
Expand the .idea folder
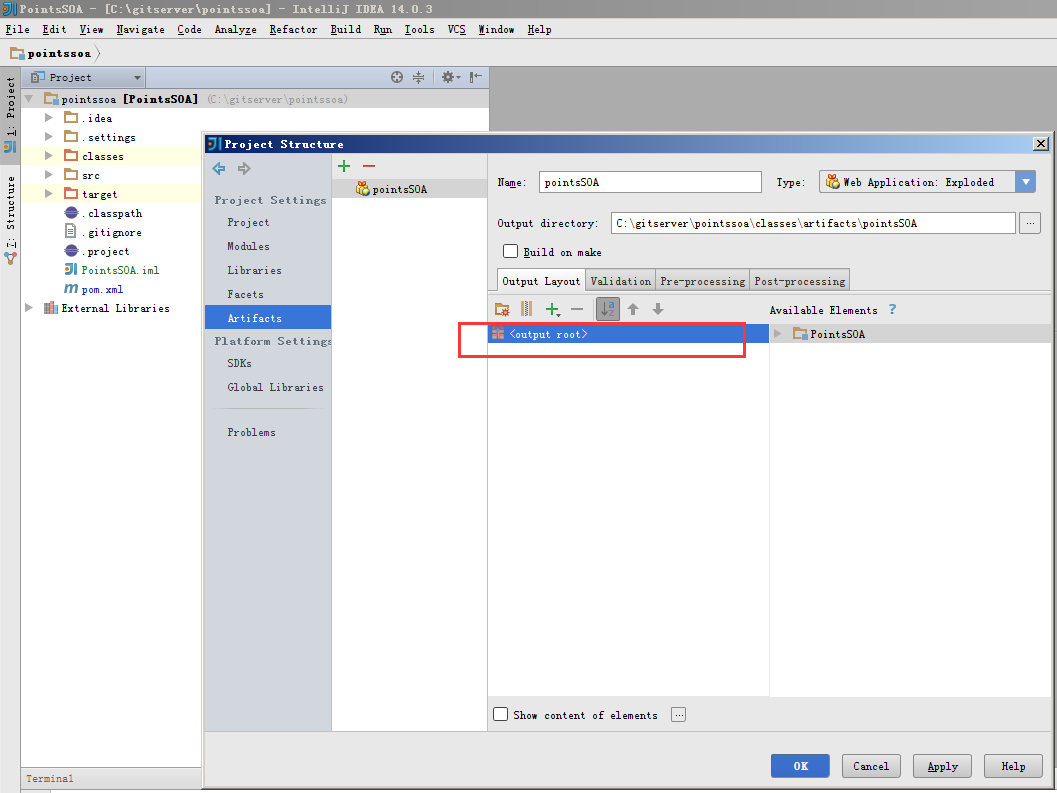[x=49, y=117]
